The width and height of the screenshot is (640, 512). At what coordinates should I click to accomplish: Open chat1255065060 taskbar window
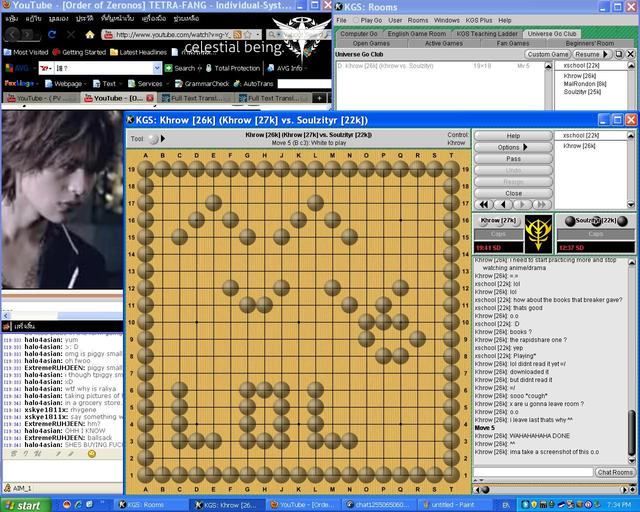[x=378, y=505]
